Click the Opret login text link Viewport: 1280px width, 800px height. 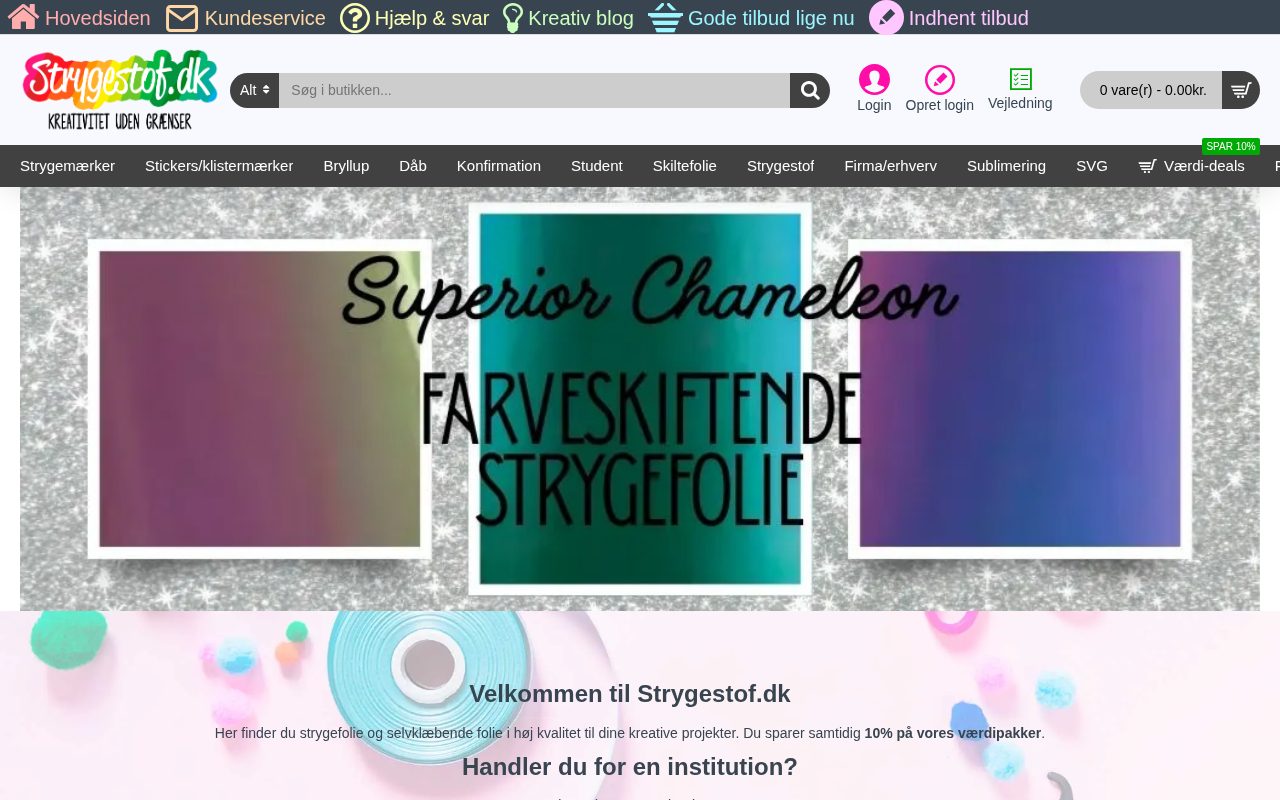click(940, 105)
